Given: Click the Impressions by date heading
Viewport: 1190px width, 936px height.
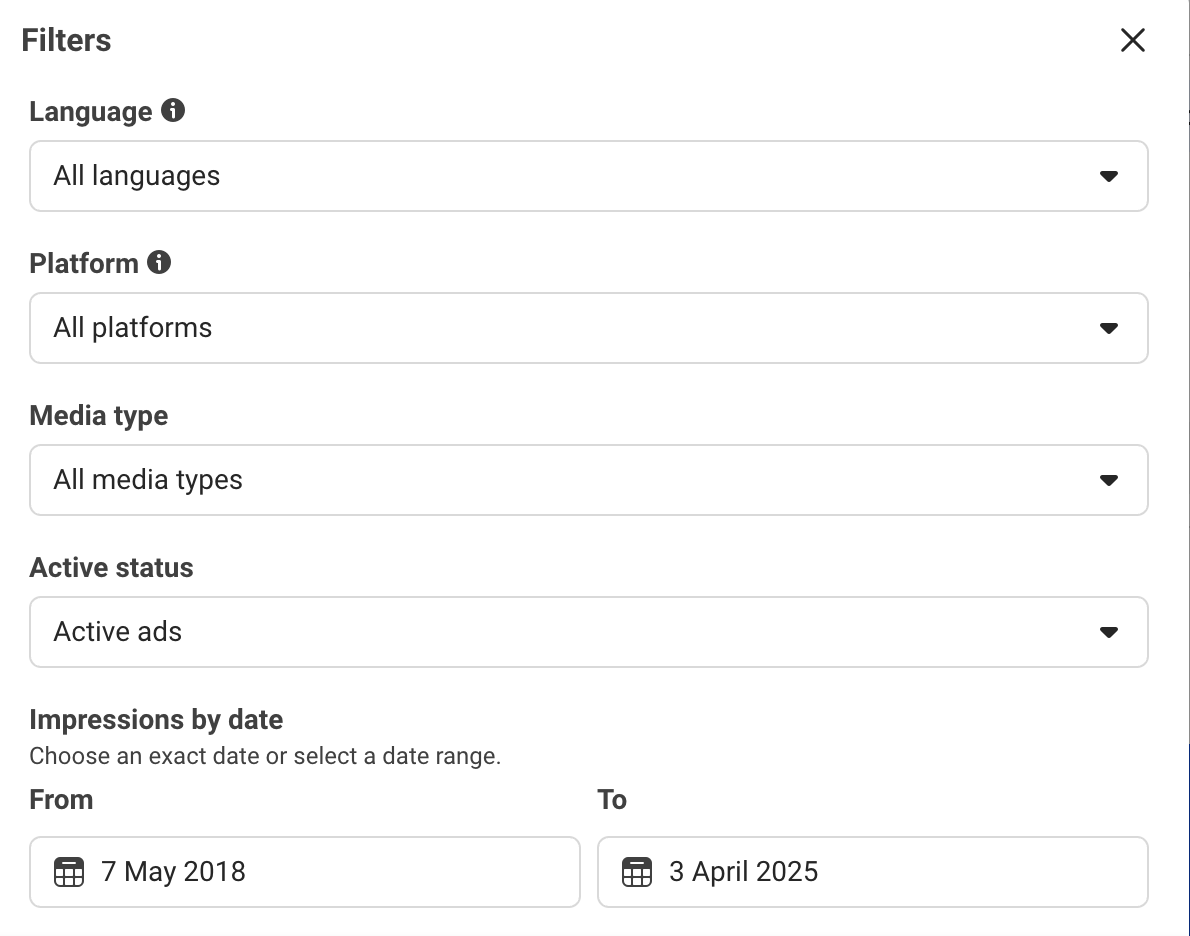Looking at the screenshot, I should [156, 720].
